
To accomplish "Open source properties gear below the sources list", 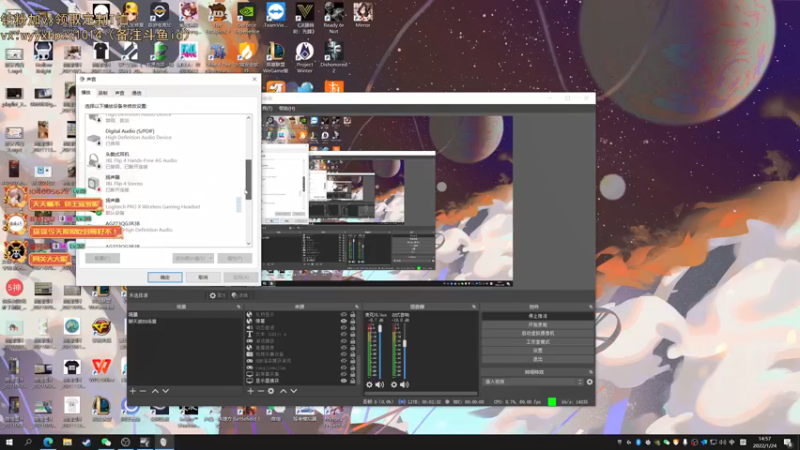I will point(271,391).
